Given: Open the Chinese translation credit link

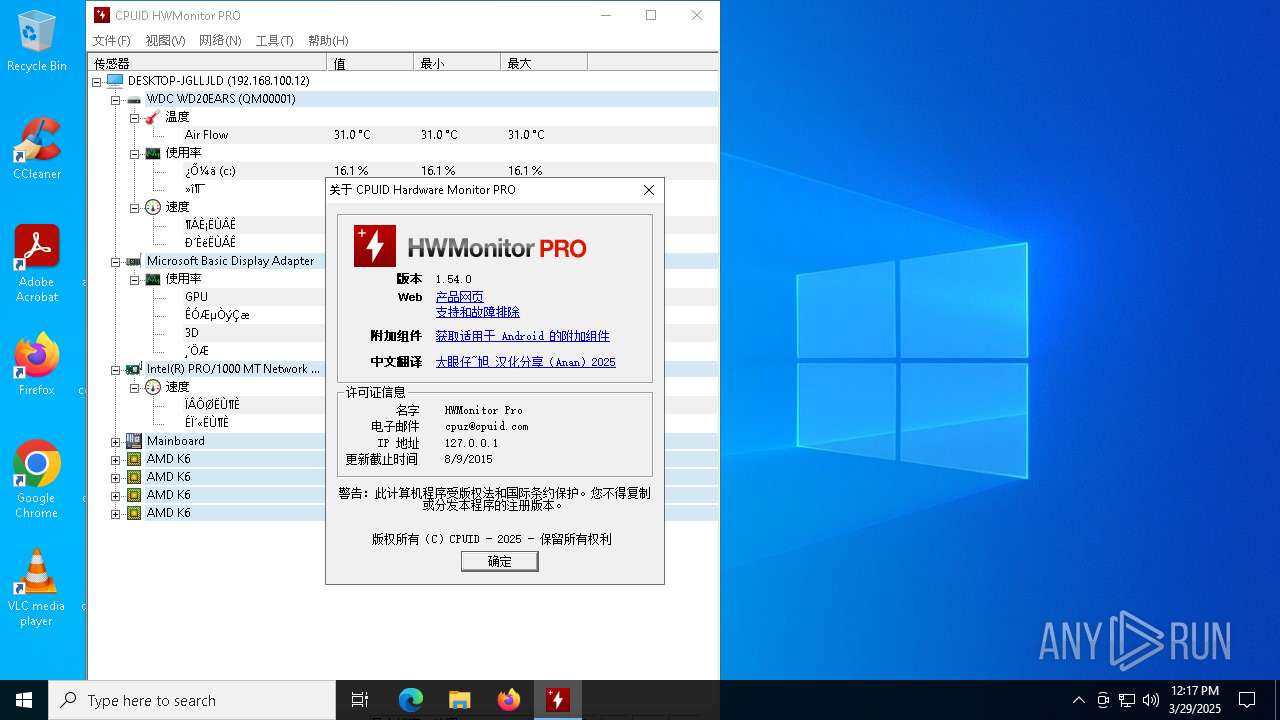Looking at the screenshot, I should [525, 362].
